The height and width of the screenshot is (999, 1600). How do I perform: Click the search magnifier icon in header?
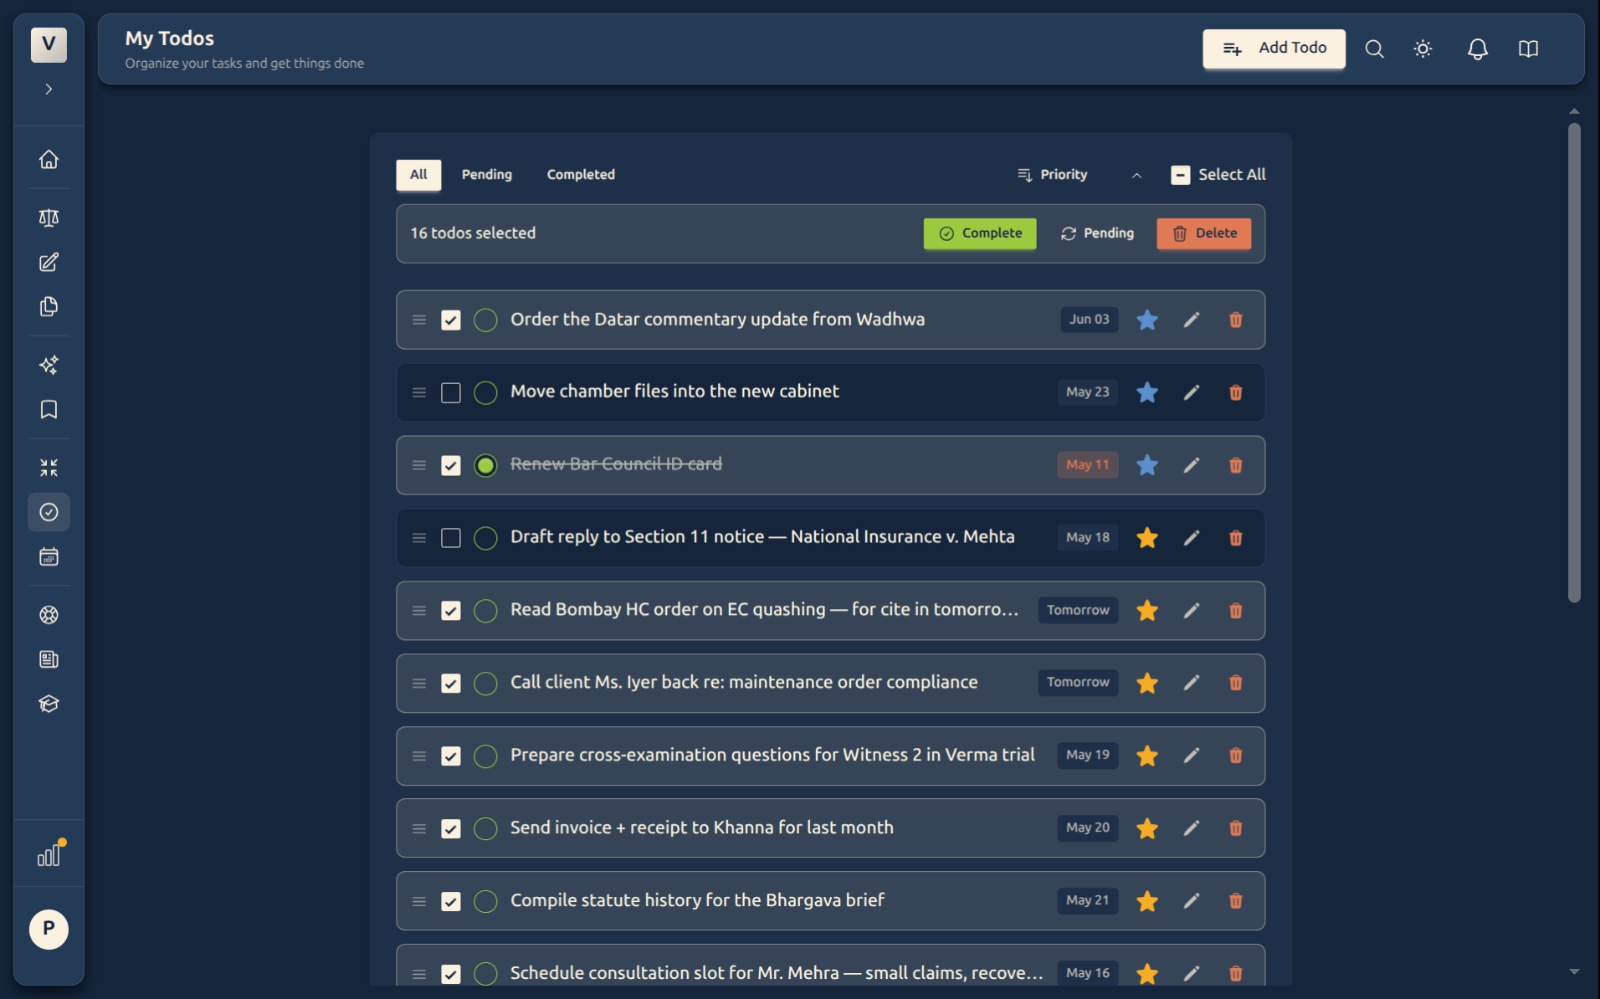tap(1374, 49)
